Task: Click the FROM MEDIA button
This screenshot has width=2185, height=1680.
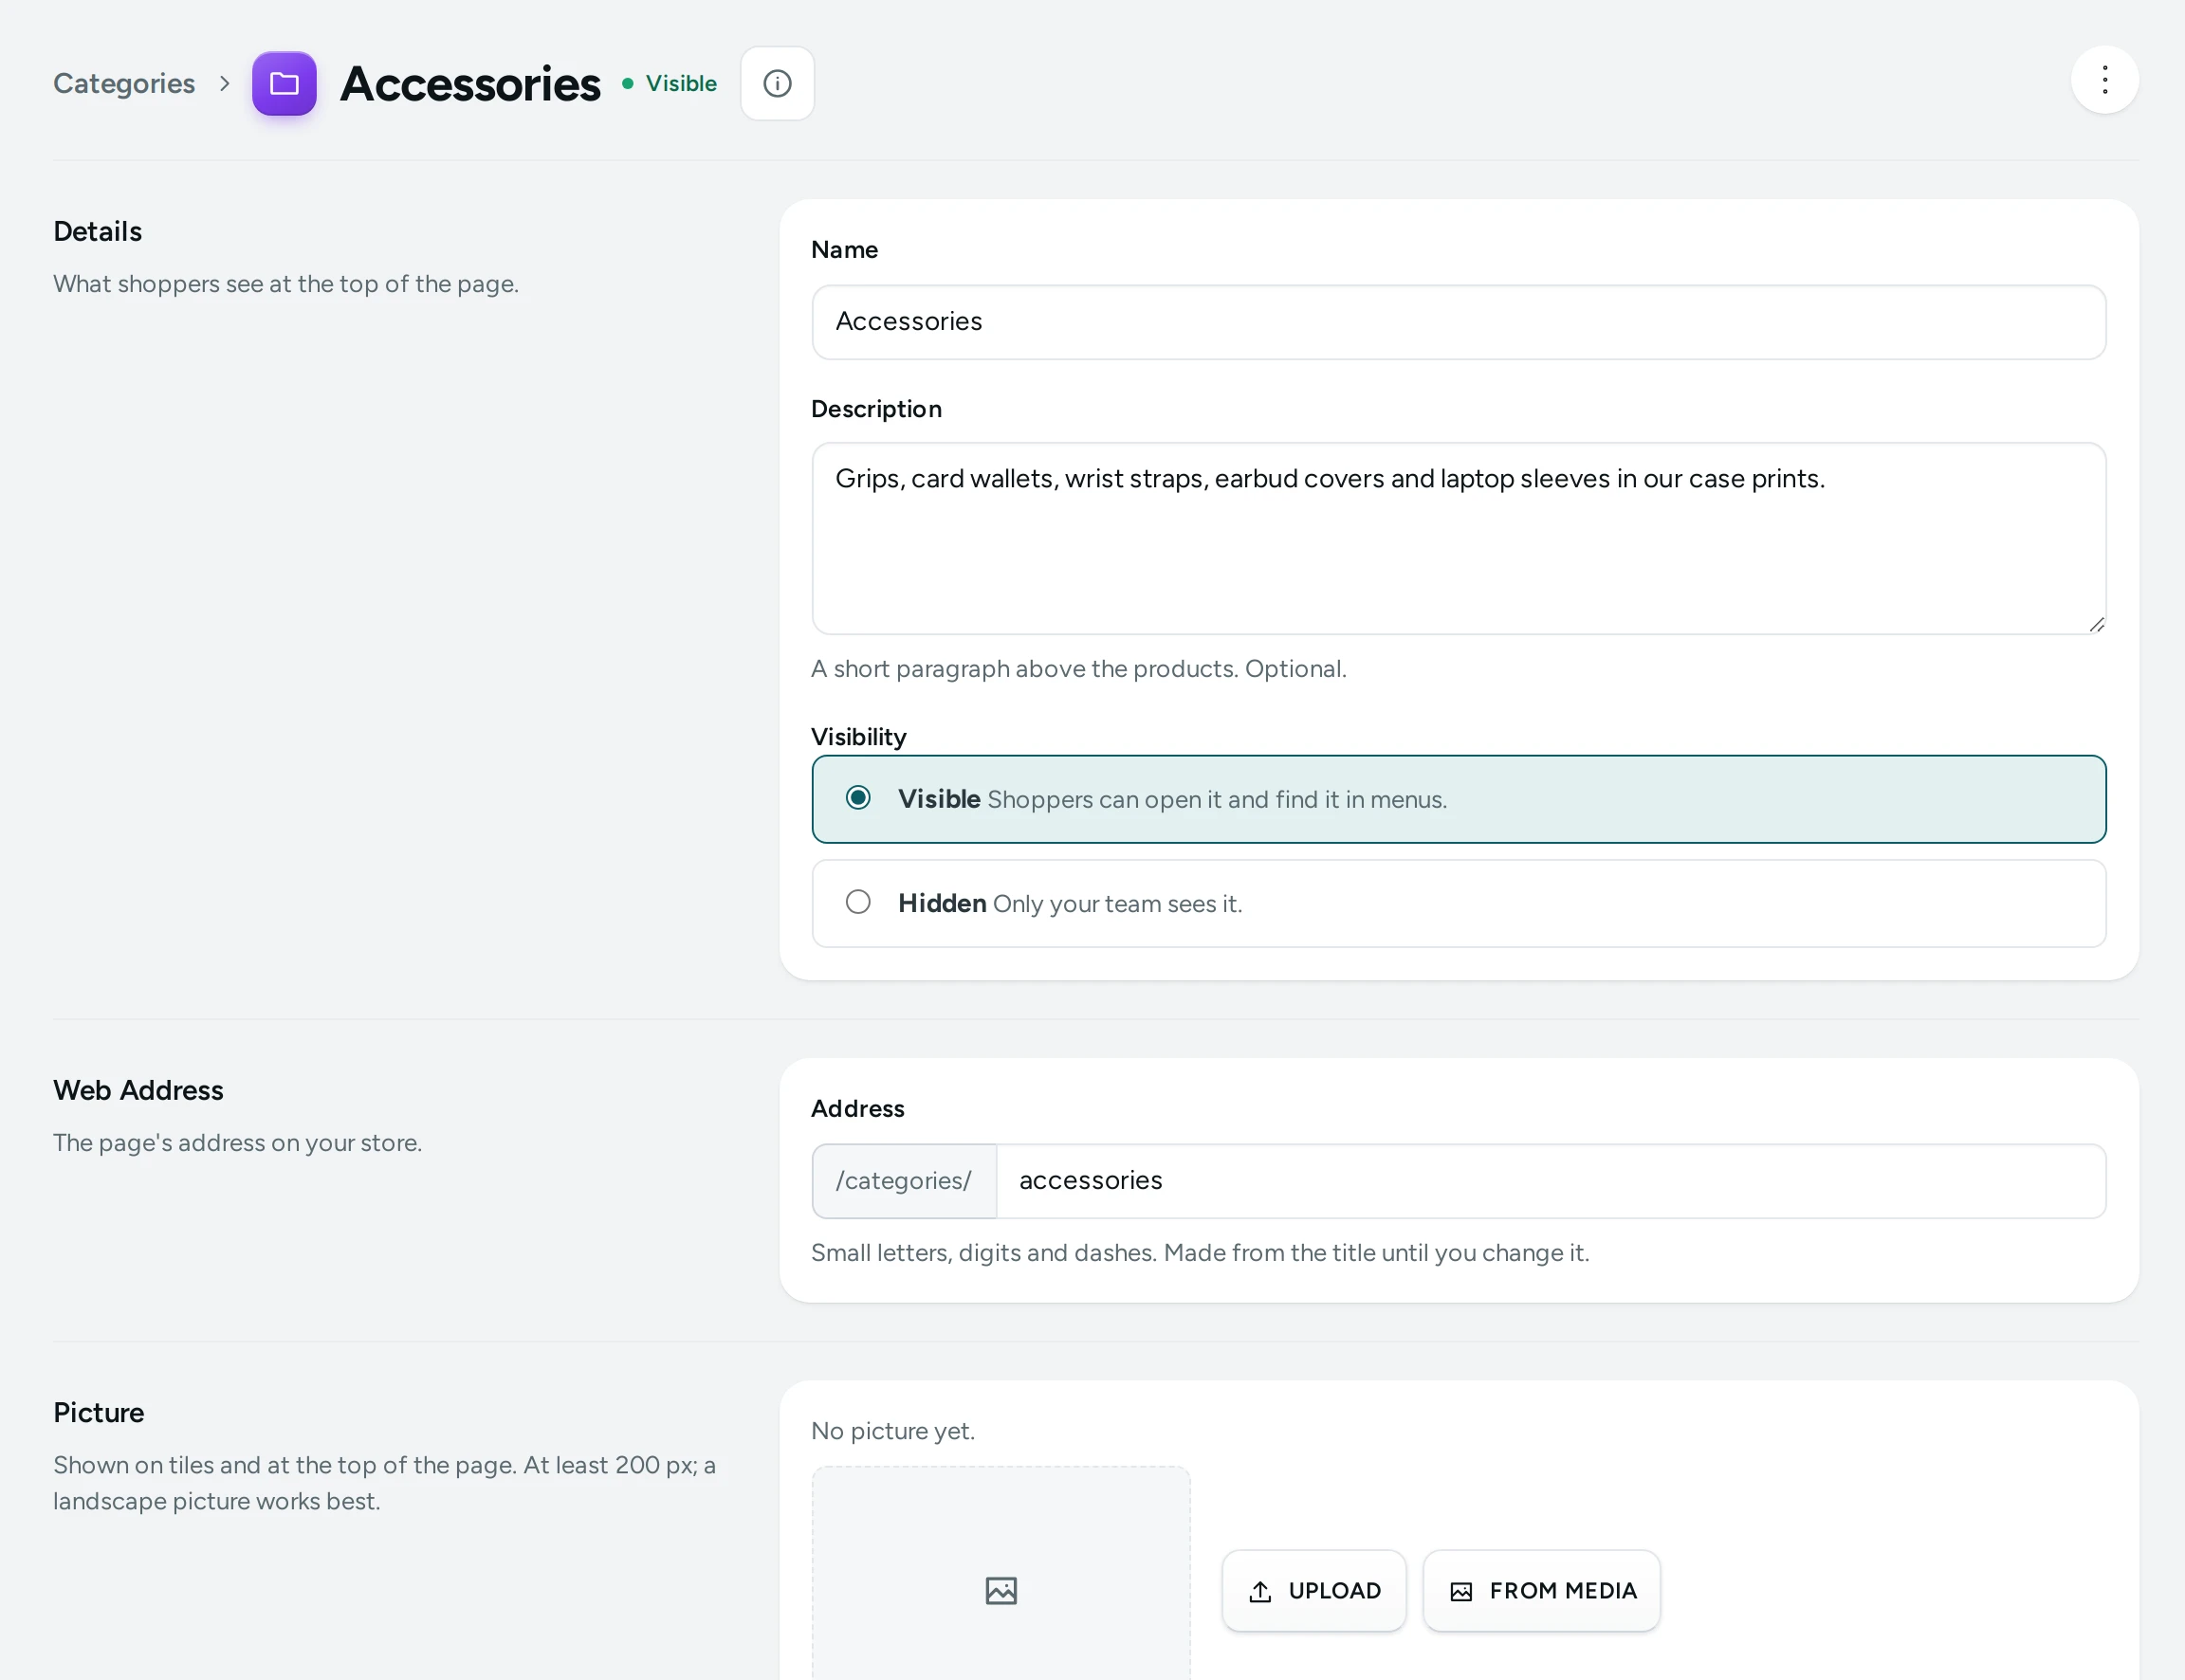Action: (1541, 1590)
